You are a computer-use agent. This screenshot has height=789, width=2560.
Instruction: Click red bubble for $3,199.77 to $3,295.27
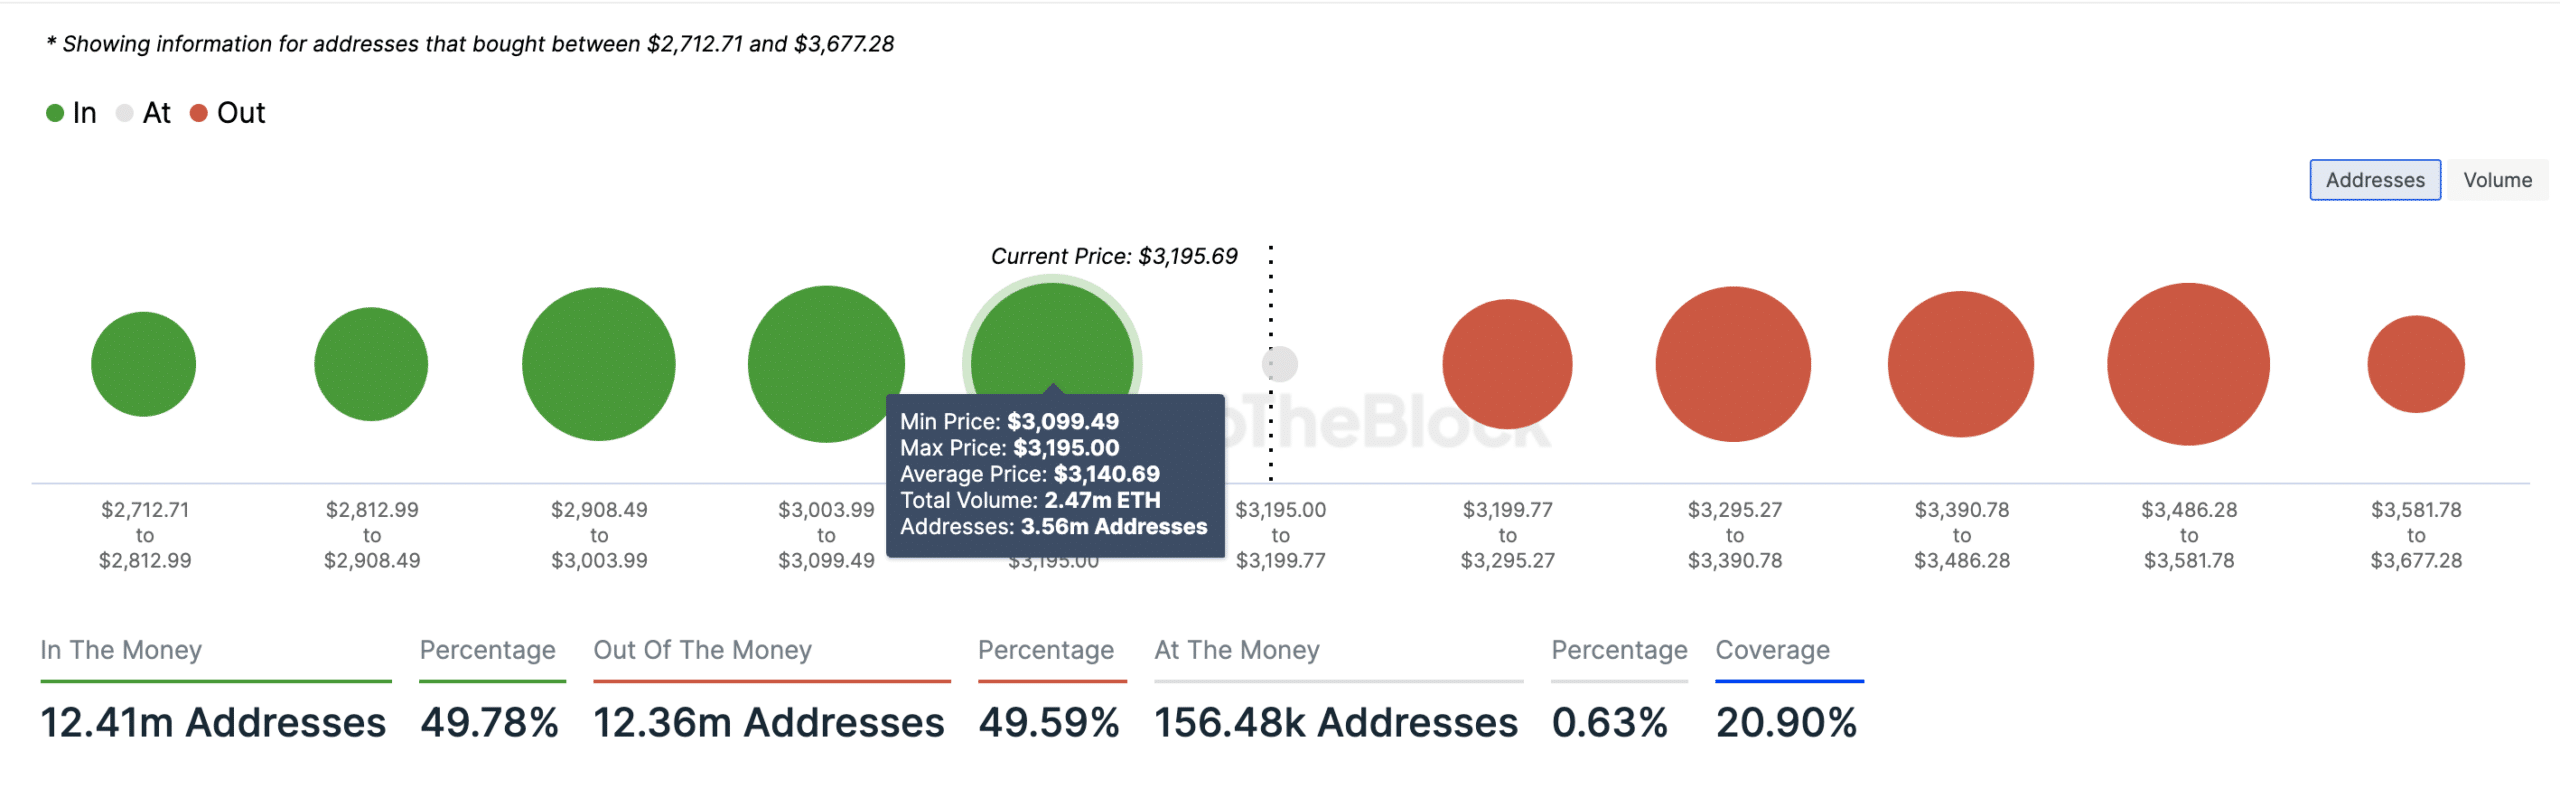tap(1507, 364)
